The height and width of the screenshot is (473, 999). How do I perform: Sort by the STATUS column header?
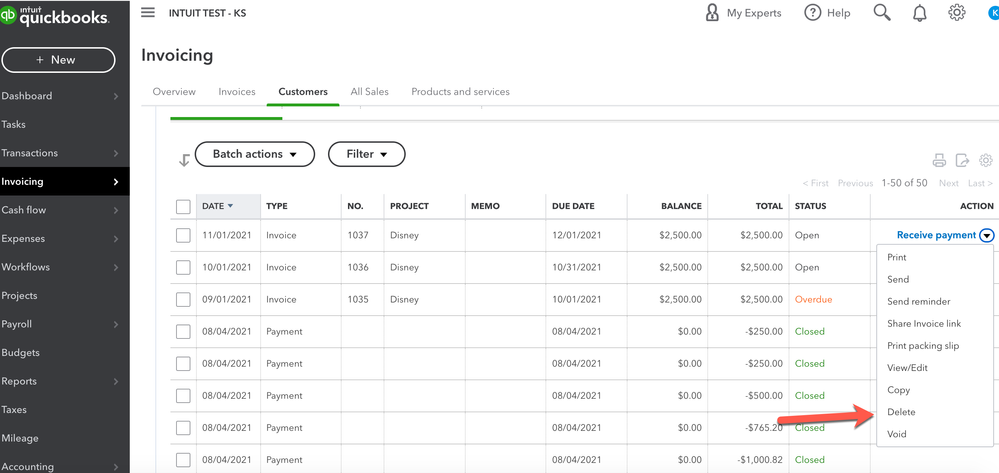[x=810, y=206]
